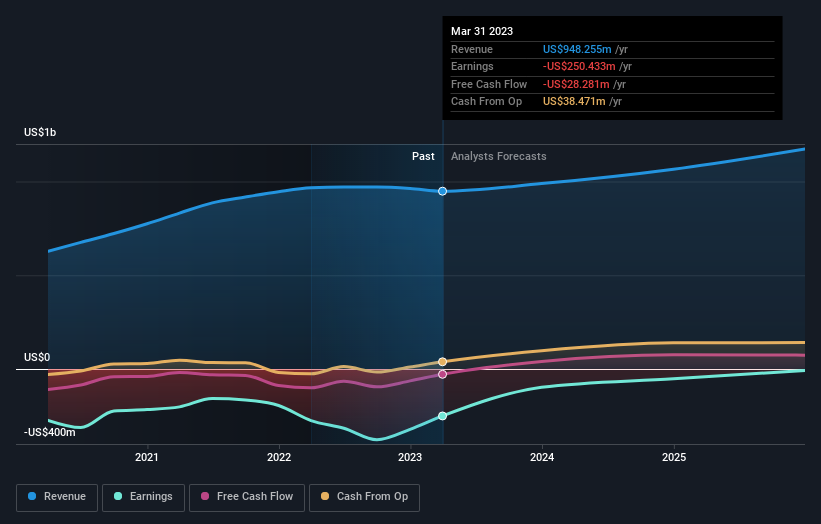Click the US$38.471m cash from op value
This screenshot has width=821, height=524.
coord(574,102)
